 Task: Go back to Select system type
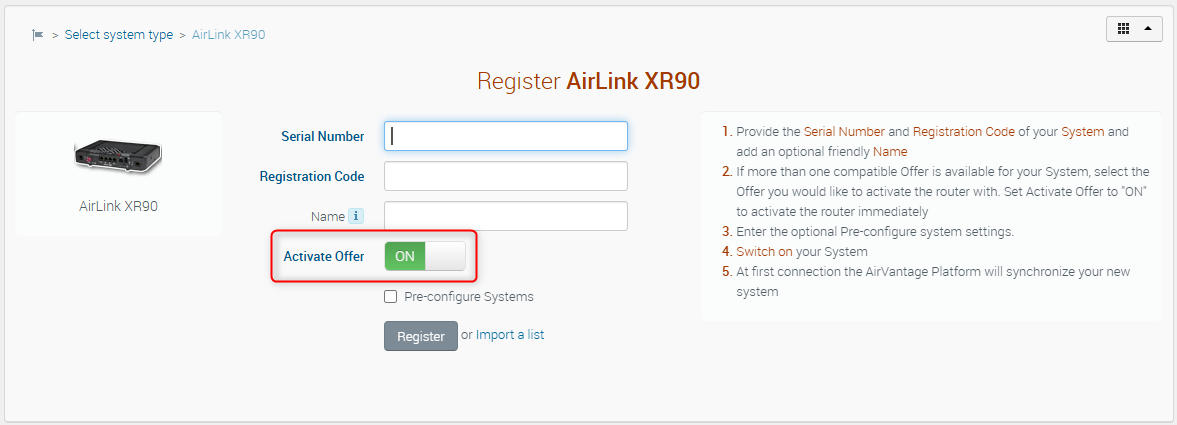(119, 35)
